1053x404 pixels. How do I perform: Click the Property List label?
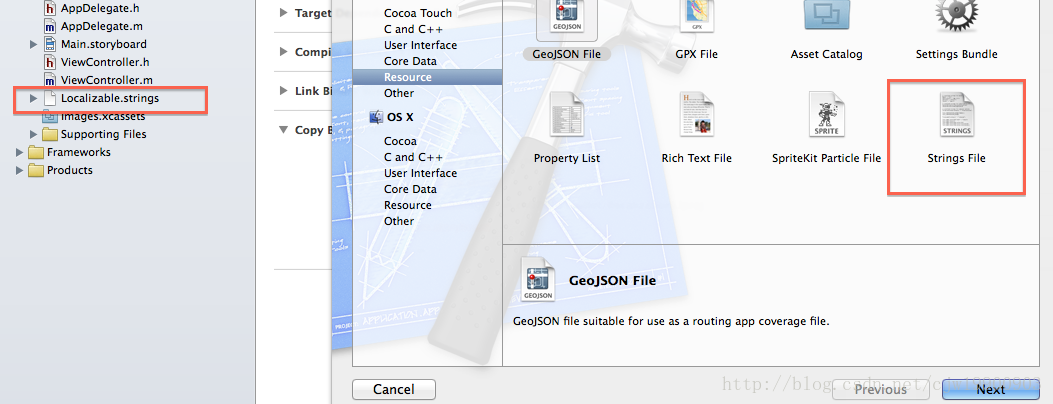(567, 158)
